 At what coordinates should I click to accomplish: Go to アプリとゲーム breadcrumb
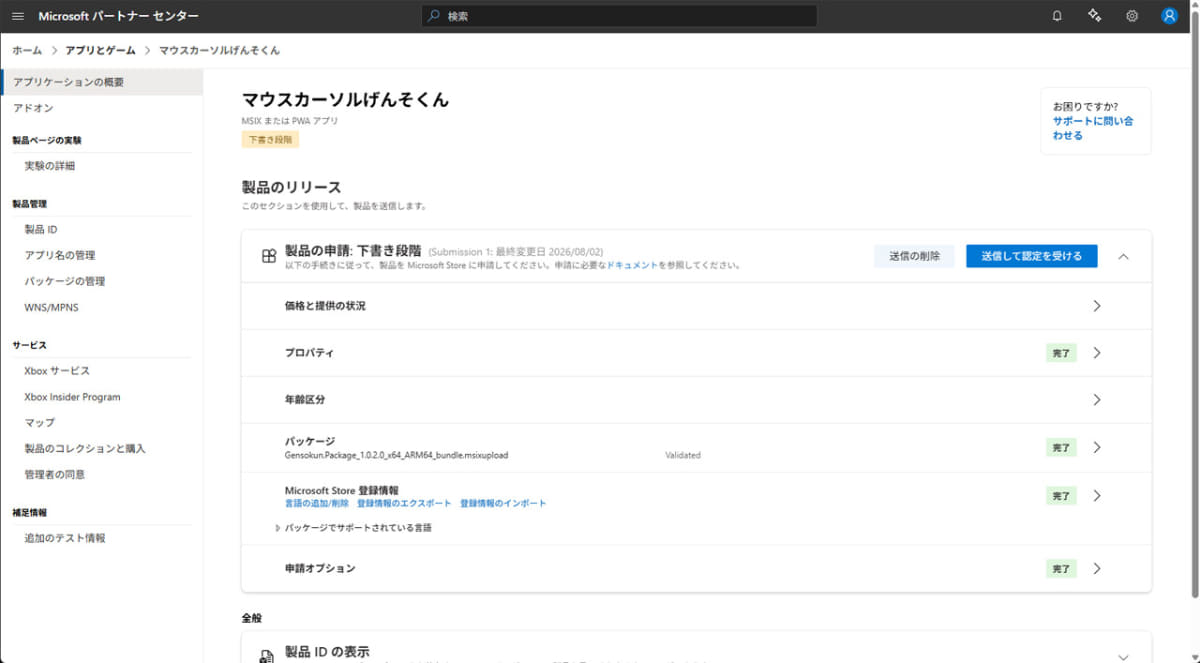[100, 50]
